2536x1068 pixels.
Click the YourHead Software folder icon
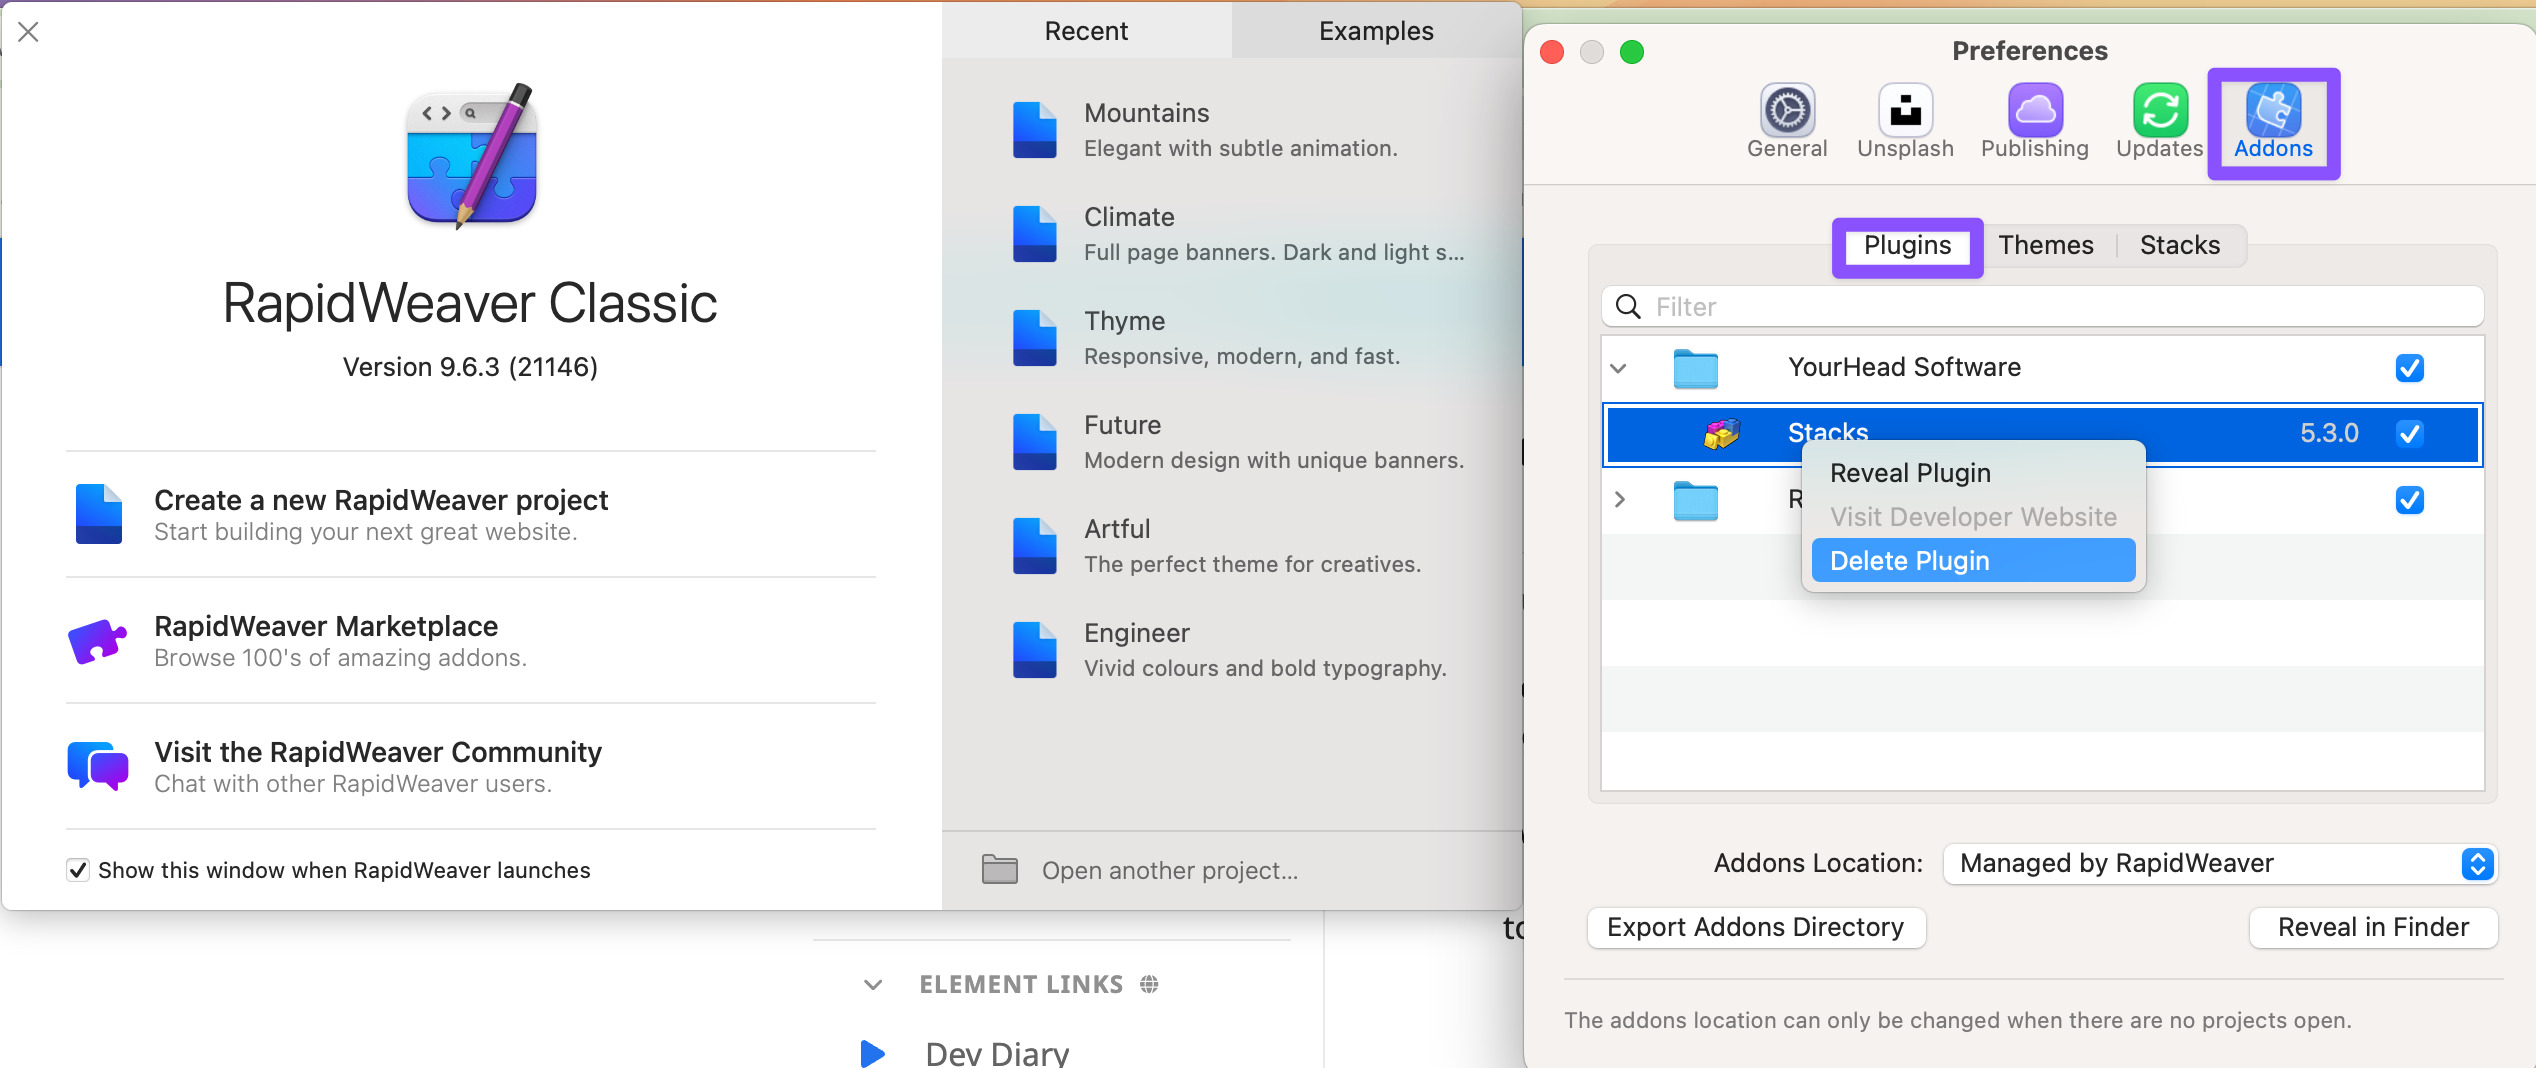1696,368
